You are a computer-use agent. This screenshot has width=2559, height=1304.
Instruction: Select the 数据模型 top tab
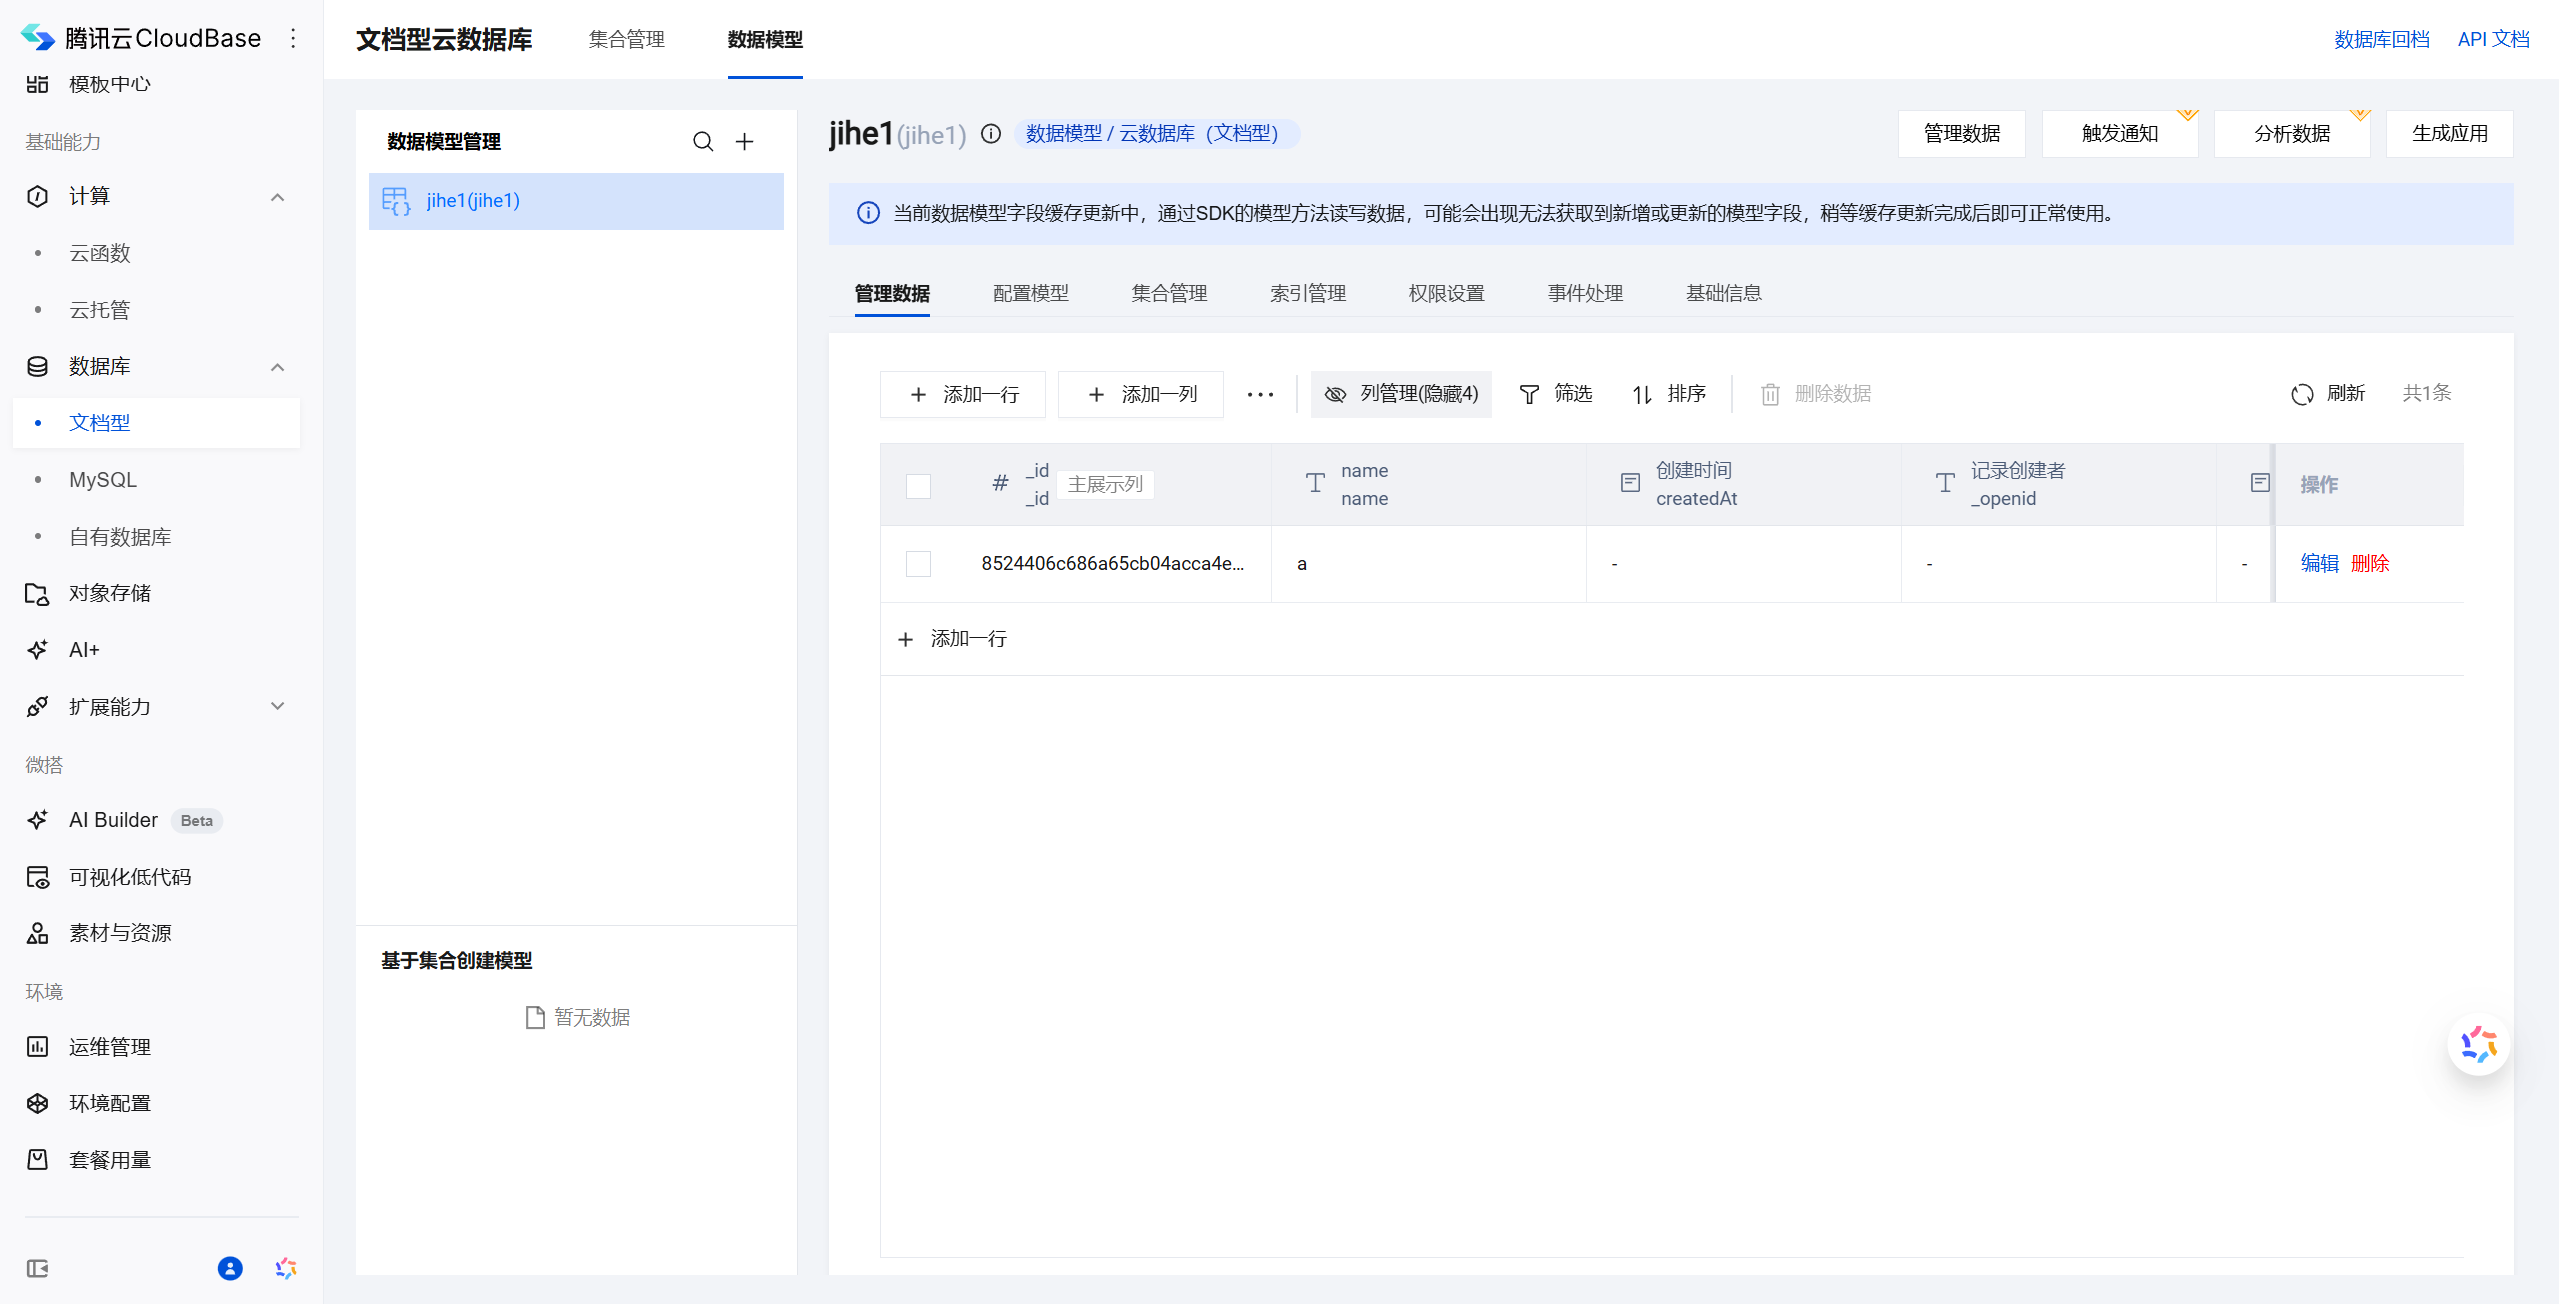pos(765,39)
